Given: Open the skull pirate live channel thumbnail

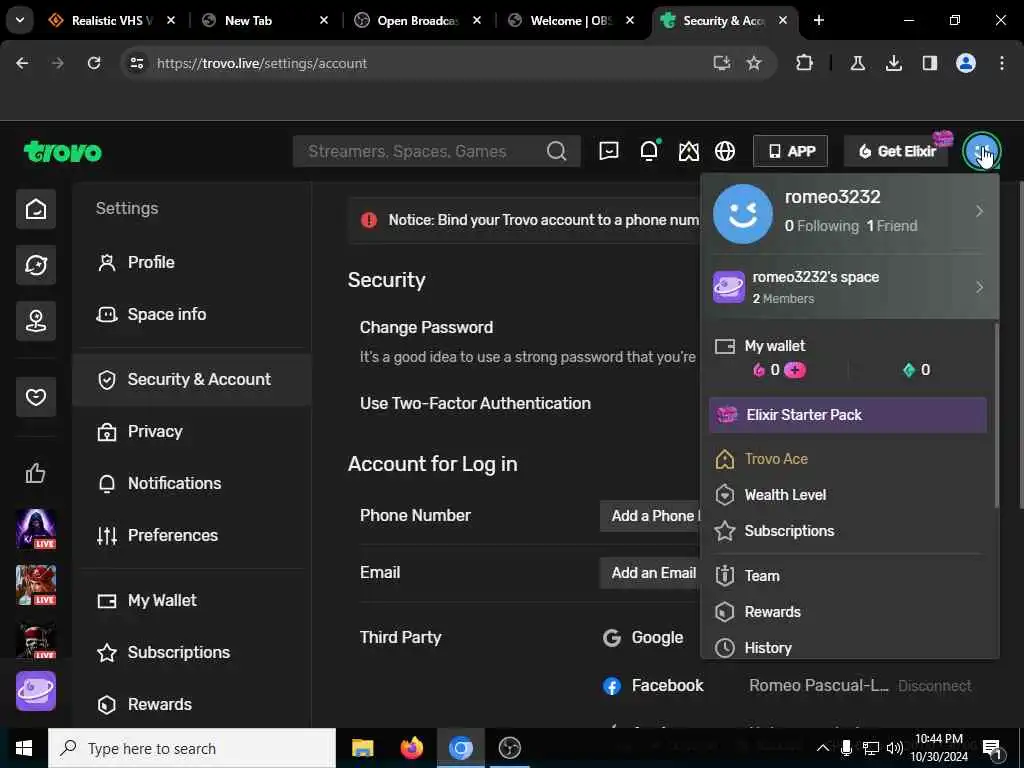Looking at the screenshot, I should (x=36, y=641).
